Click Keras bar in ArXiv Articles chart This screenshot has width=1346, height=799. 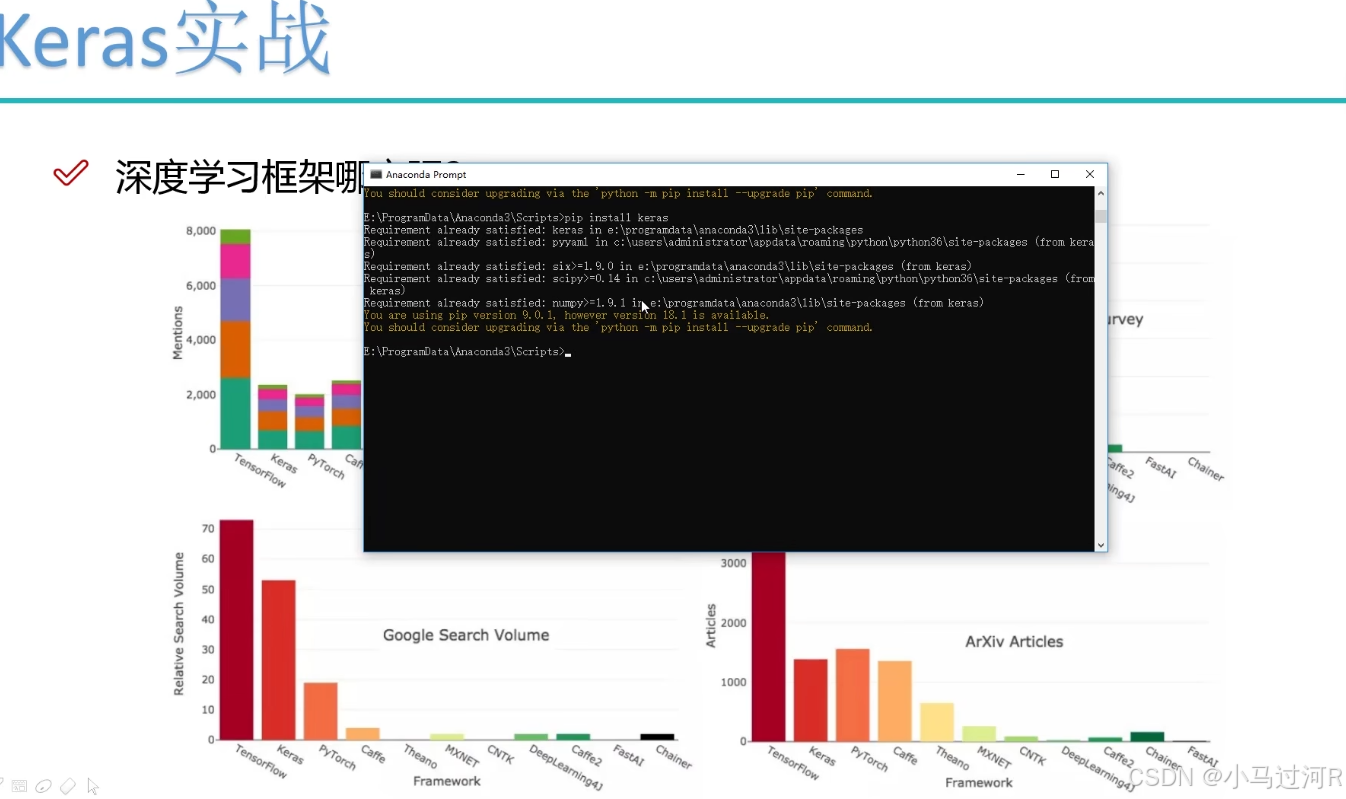point(811,700)
